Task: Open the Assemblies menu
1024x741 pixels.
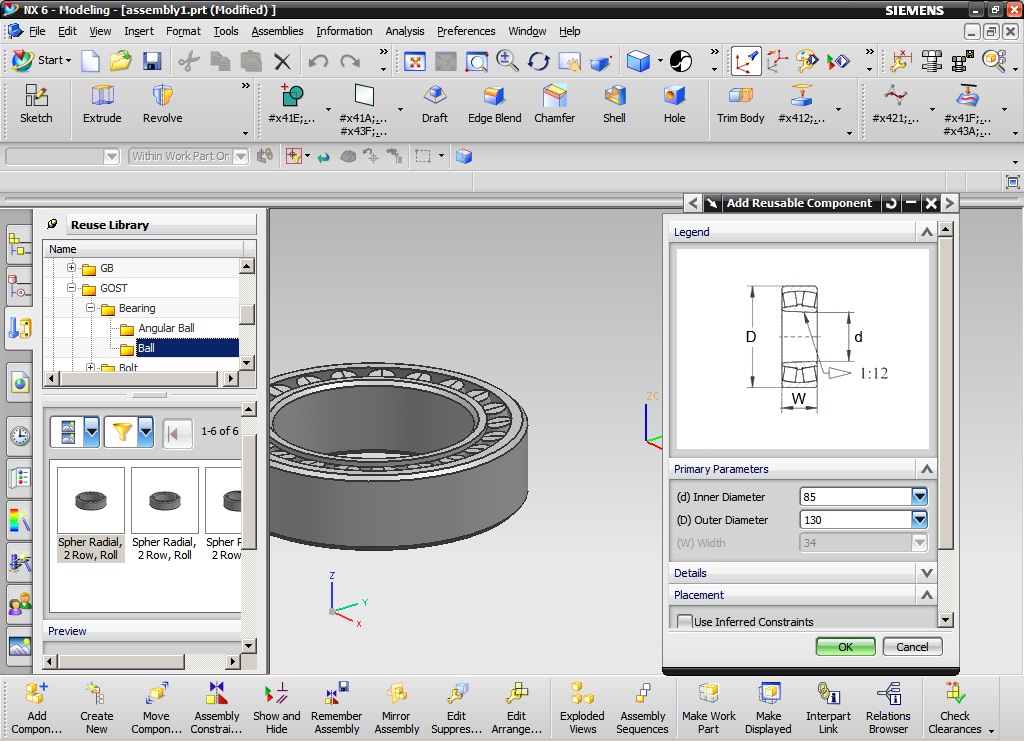Action: (277, 31)
